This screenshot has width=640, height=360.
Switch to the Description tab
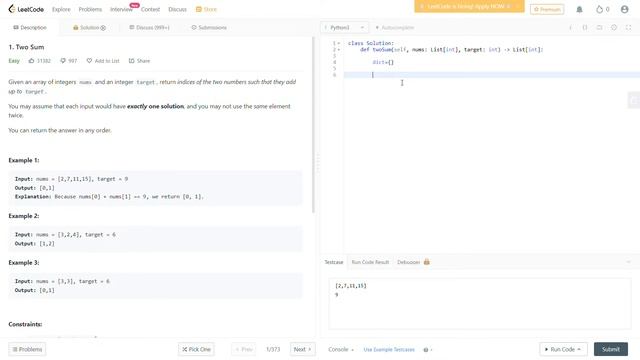click(30, 27)
